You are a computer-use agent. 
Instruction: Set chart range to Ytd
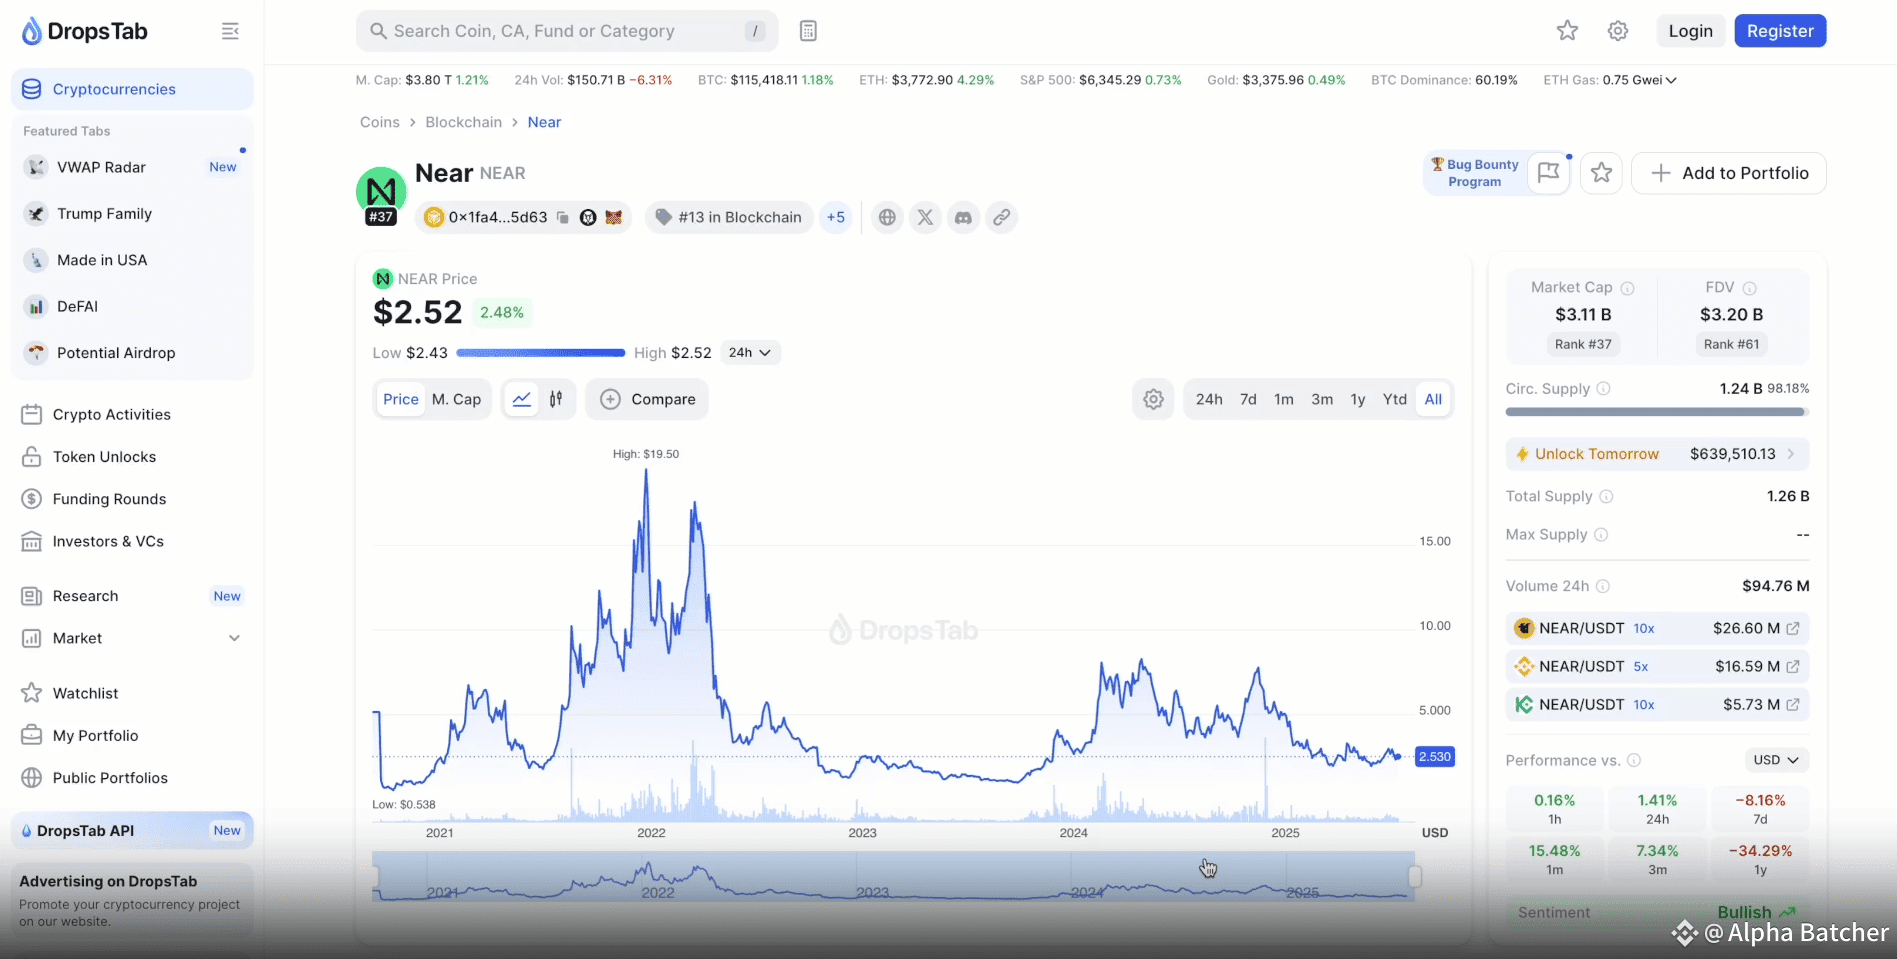[1395, 399]
